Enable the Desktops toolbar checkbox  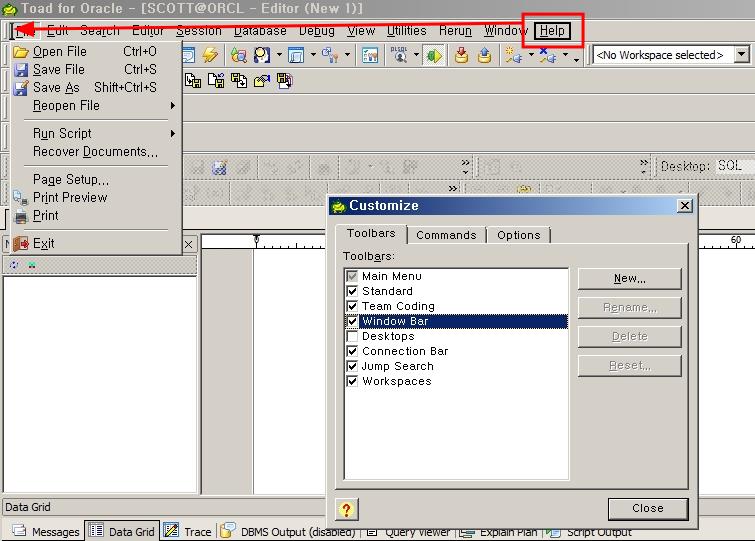tap(352, 336)
